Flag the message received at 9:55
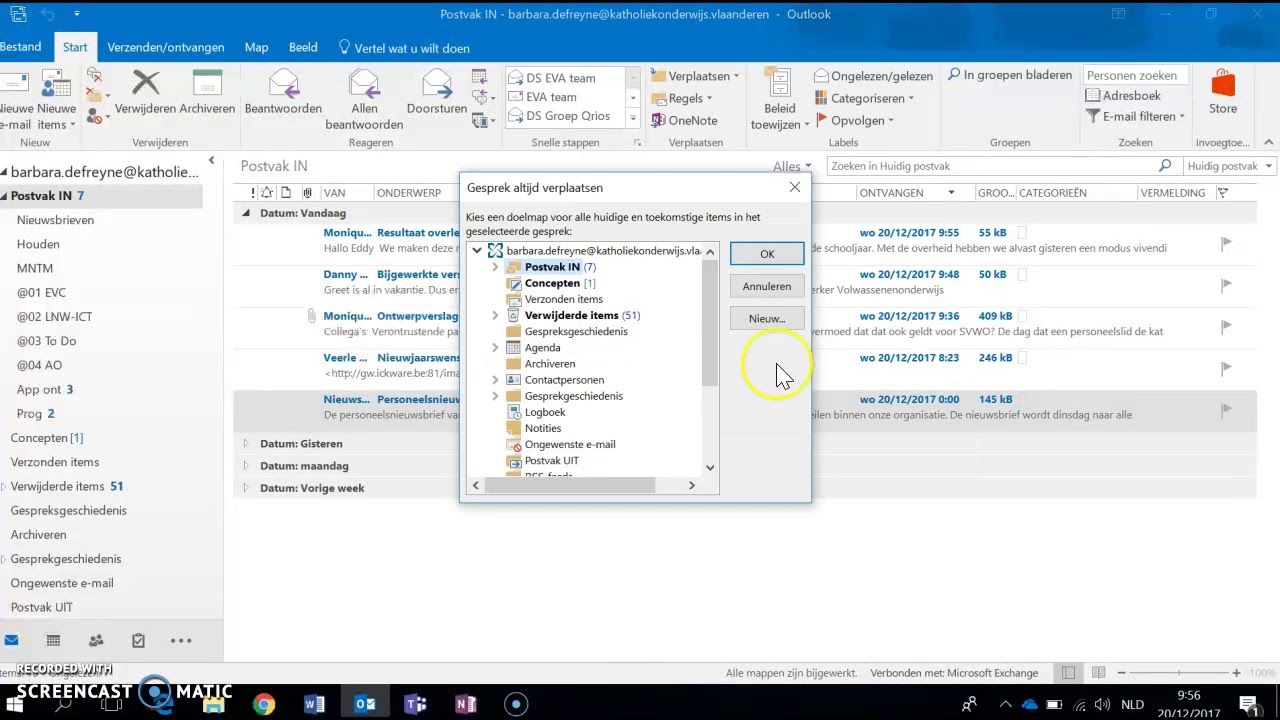This screenshot has height=720, width=1280. click(x=1226, y=242)
